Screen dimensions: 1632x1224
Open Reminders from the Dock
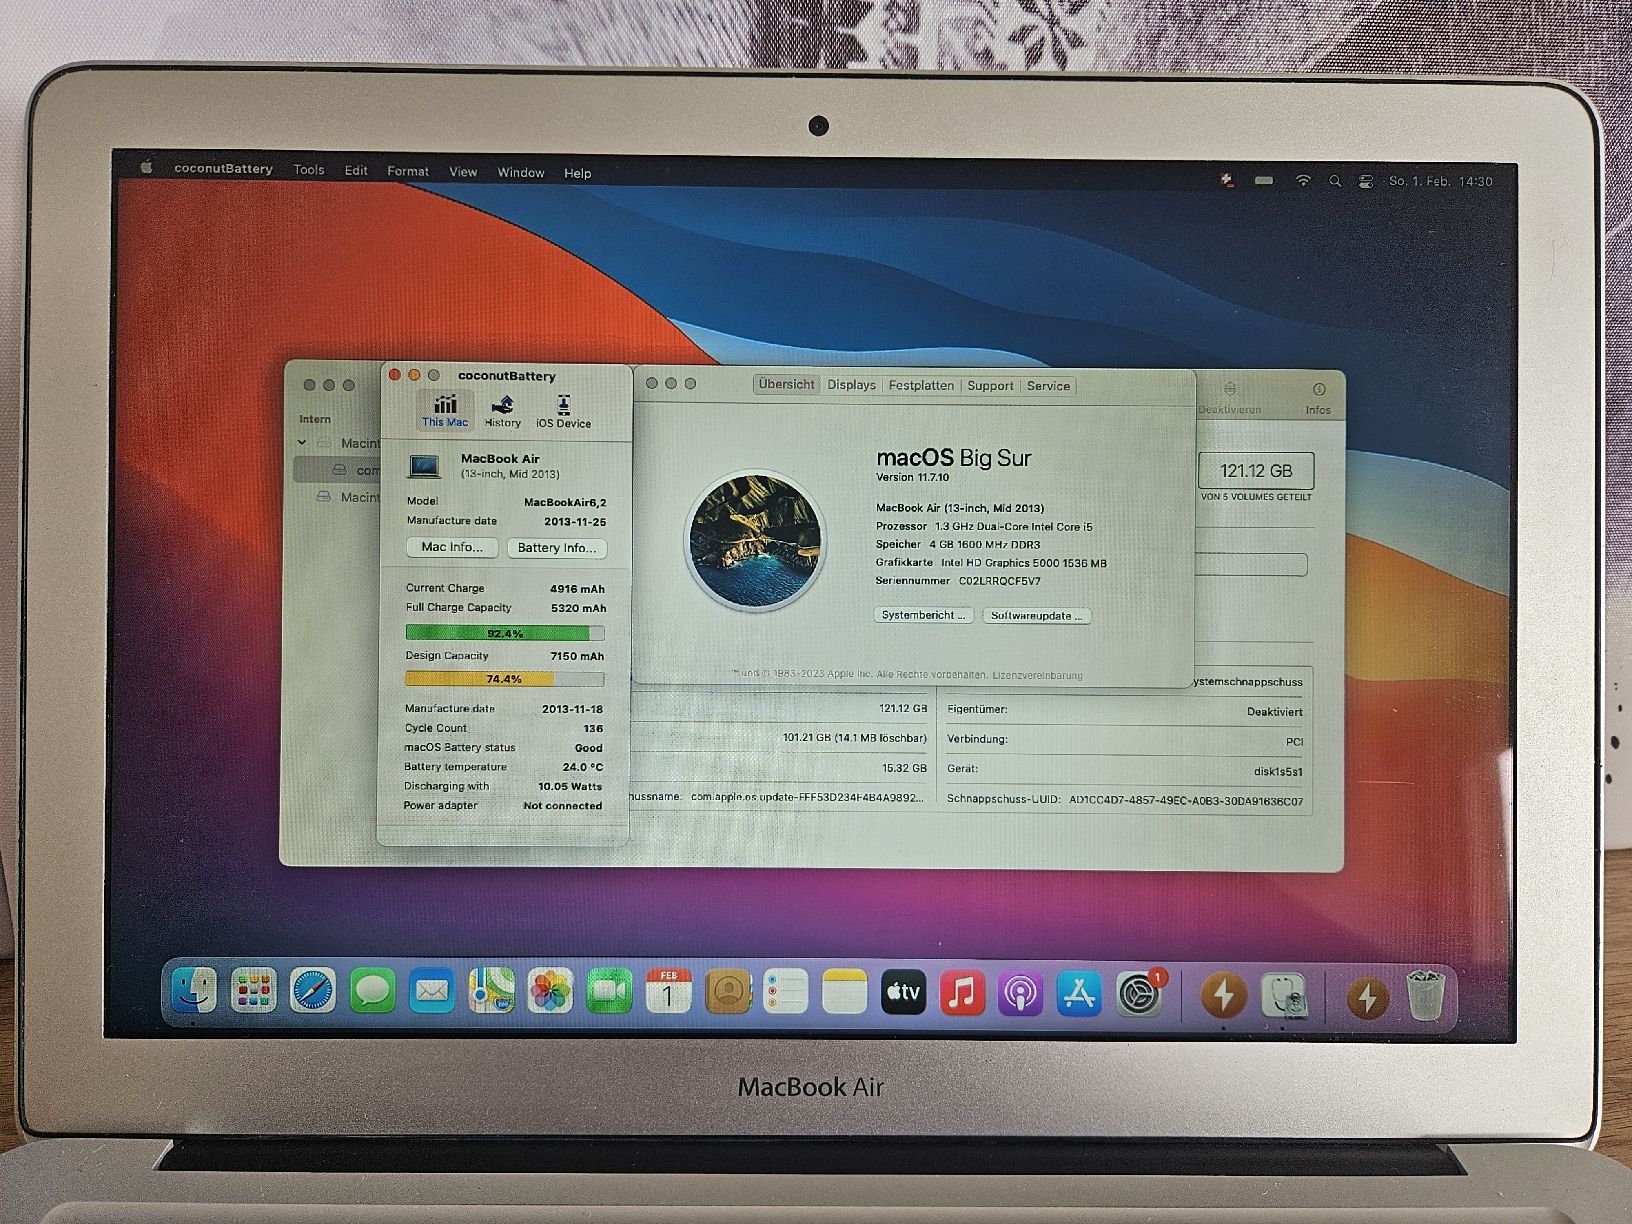click(x=786, y=993)
